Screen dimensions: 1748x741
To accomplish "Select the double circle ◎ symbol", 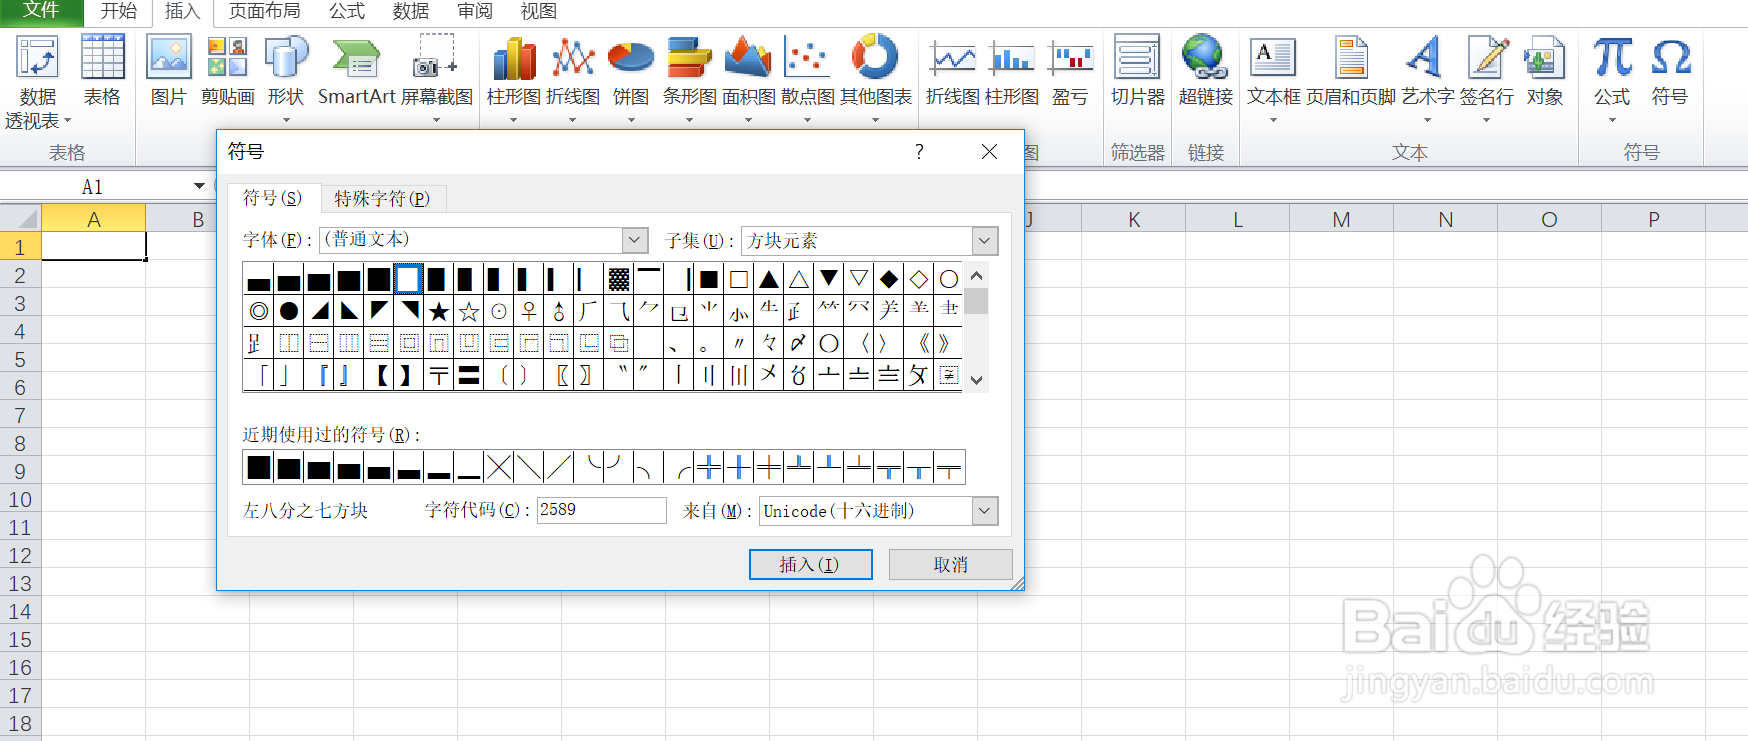I will (258, 311).
